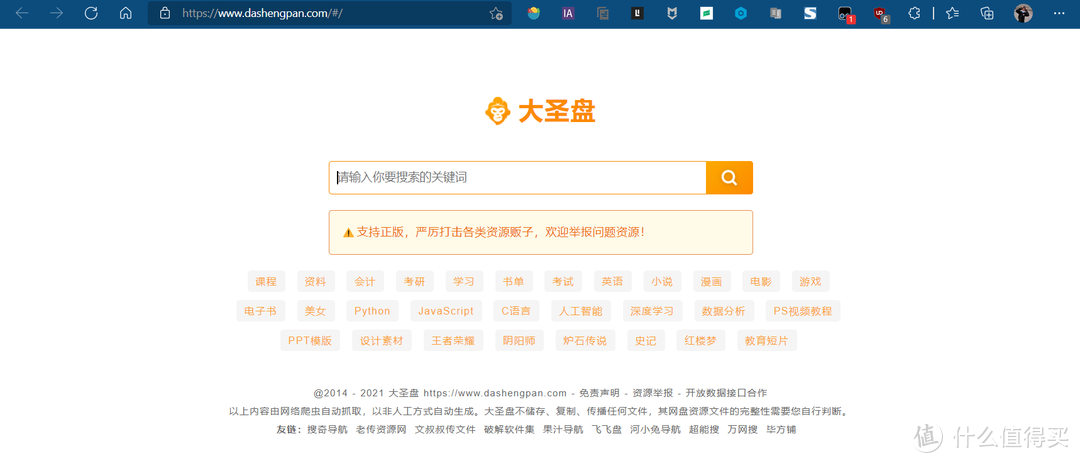Open the 免责声明 footer link
The height and width of the screenshot is (463, 1080).
(599, 393)
